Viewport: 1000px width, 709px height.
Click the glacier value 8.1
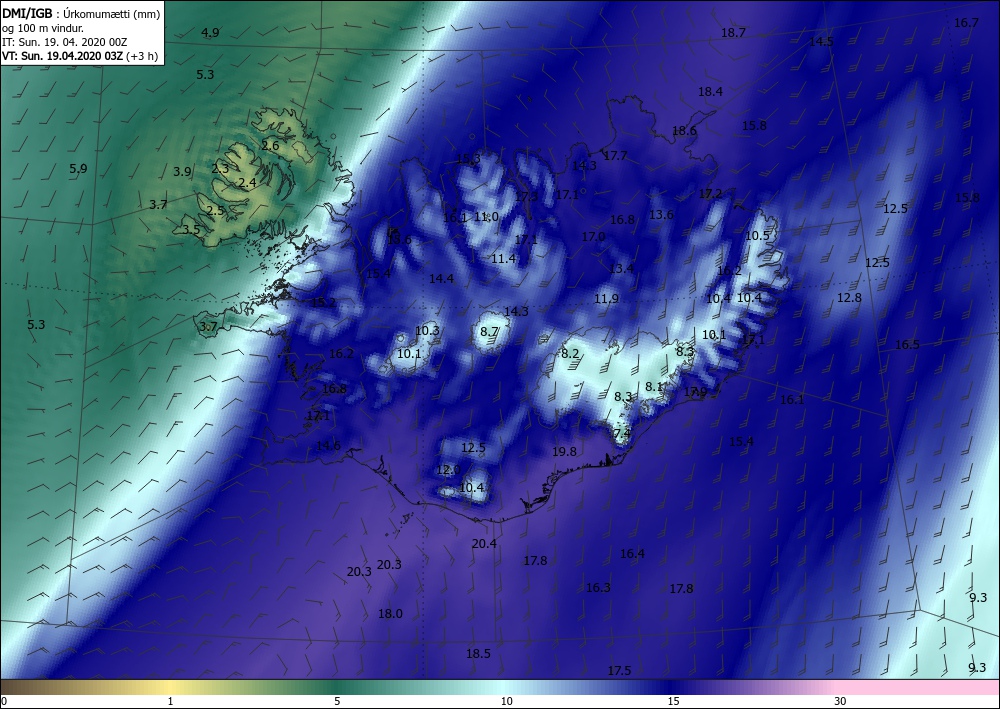point(654,386)
